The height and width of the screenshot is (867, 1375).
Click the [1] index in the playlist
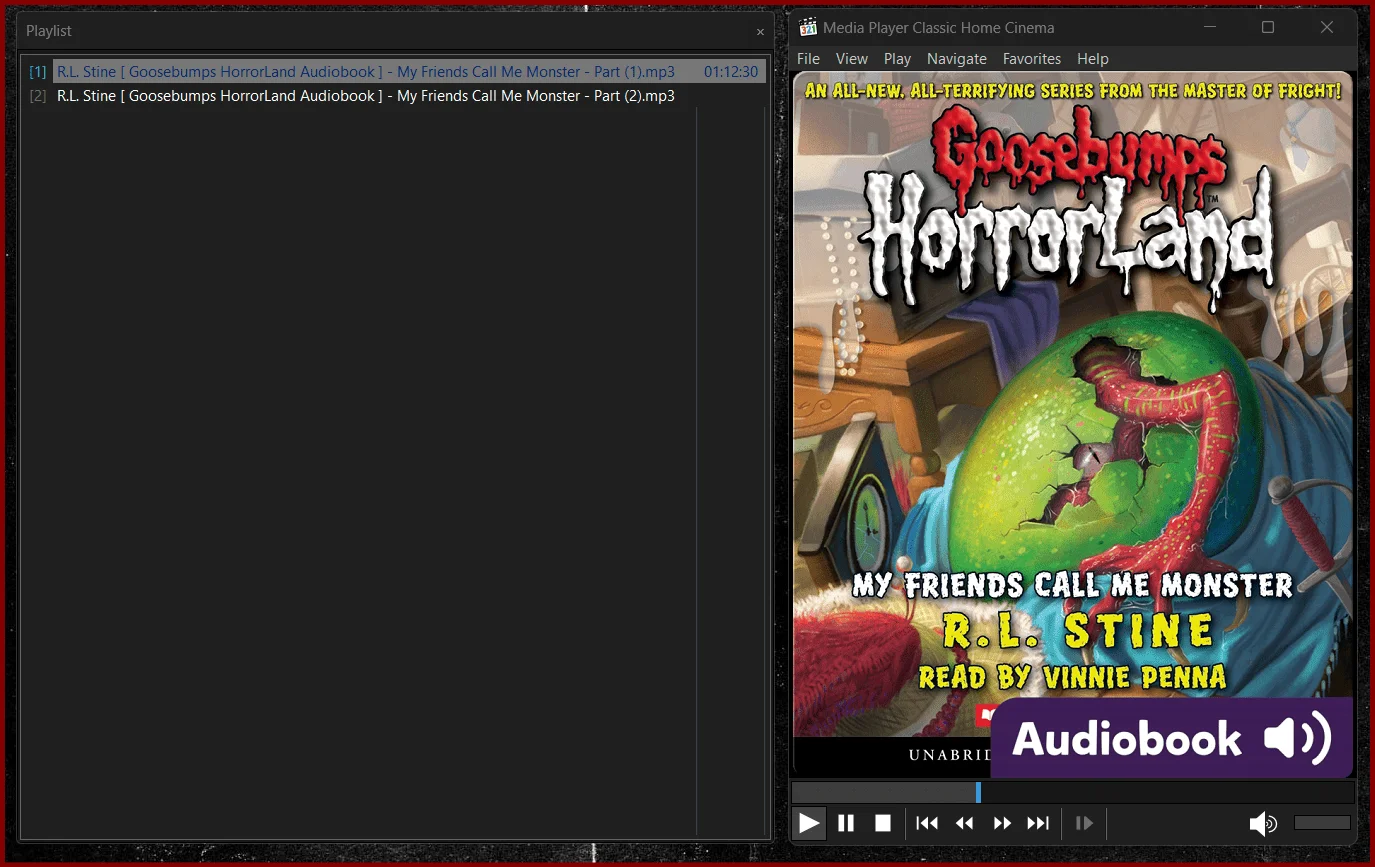(38, 72)
